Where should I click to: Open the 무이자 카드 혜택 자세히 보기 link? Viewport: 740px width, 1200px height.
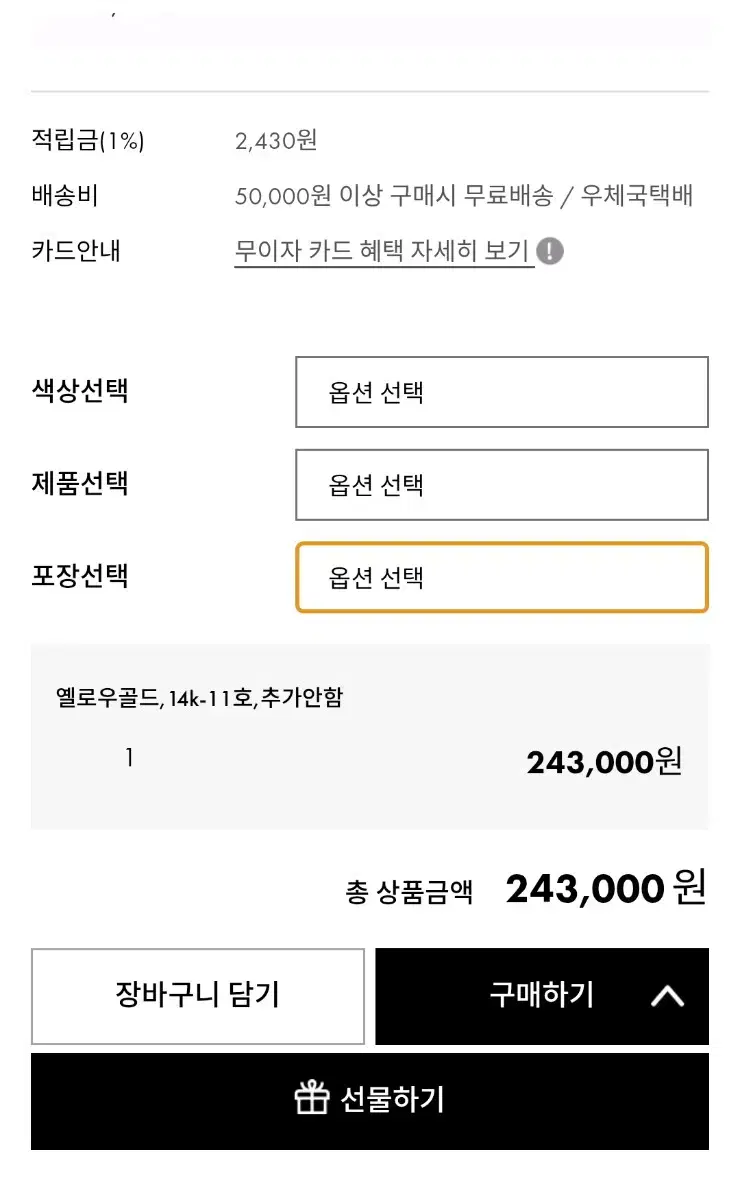pyautogui.click(x=382, y=251)
